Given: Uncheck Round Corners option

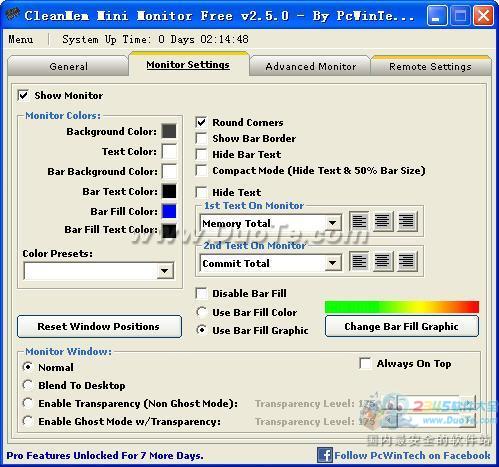Looking at the screenshot, I should 201,122.
